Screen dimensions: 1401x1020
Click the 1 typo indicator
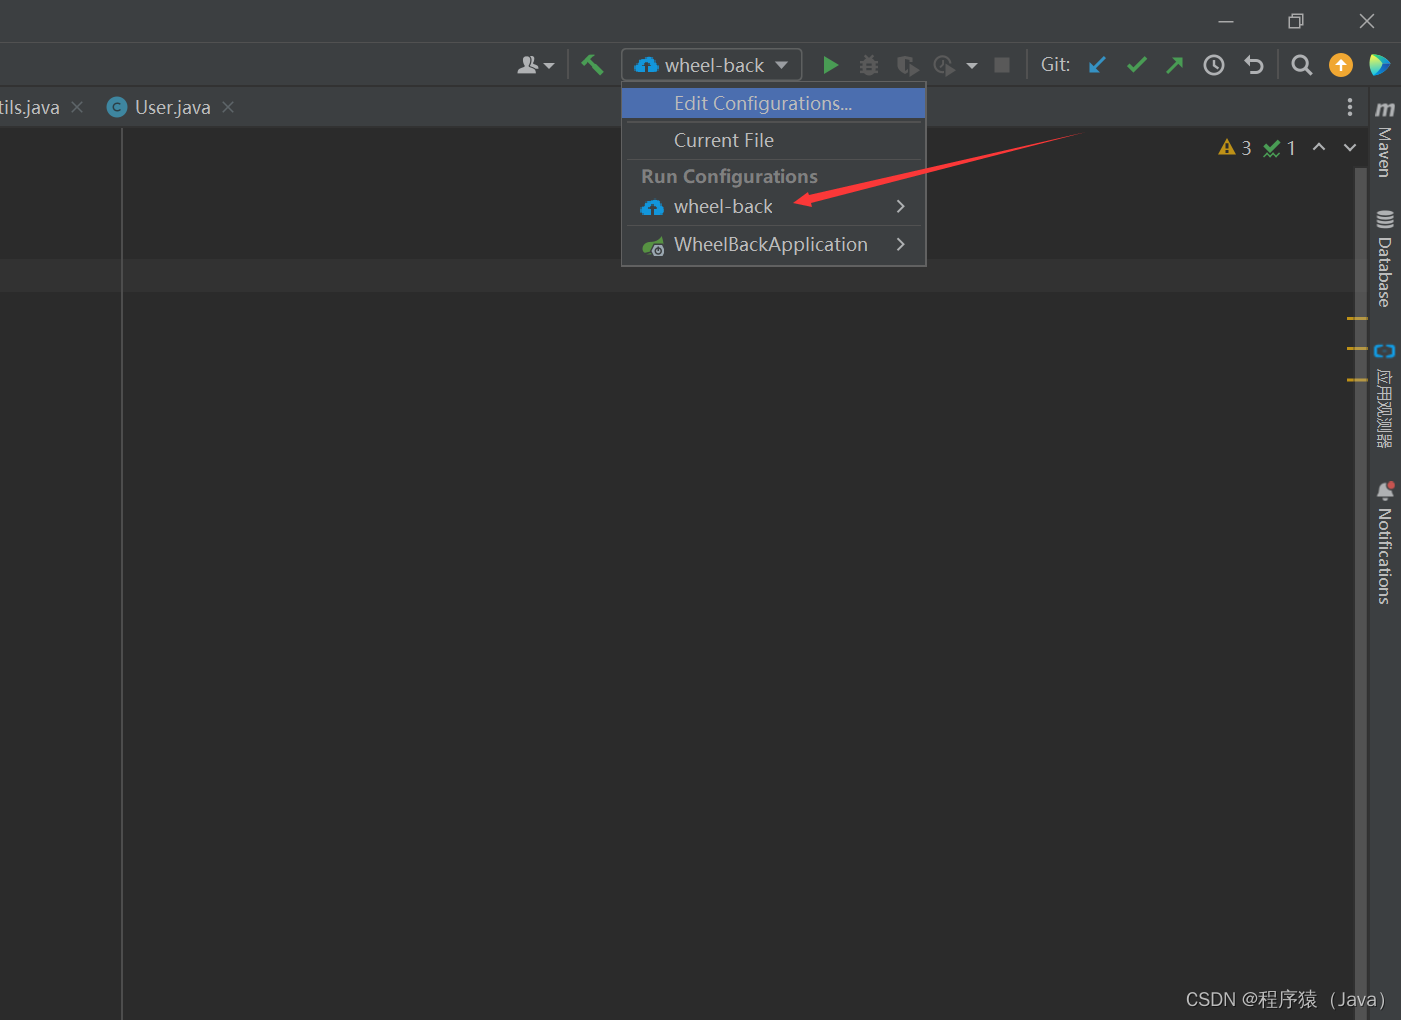[1280, 148]
